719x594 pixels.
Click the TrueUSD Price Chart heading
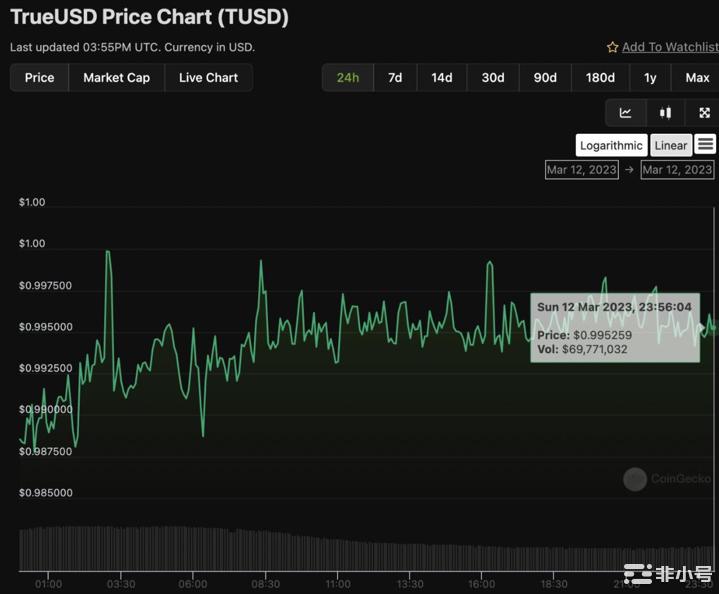point(149,17)
